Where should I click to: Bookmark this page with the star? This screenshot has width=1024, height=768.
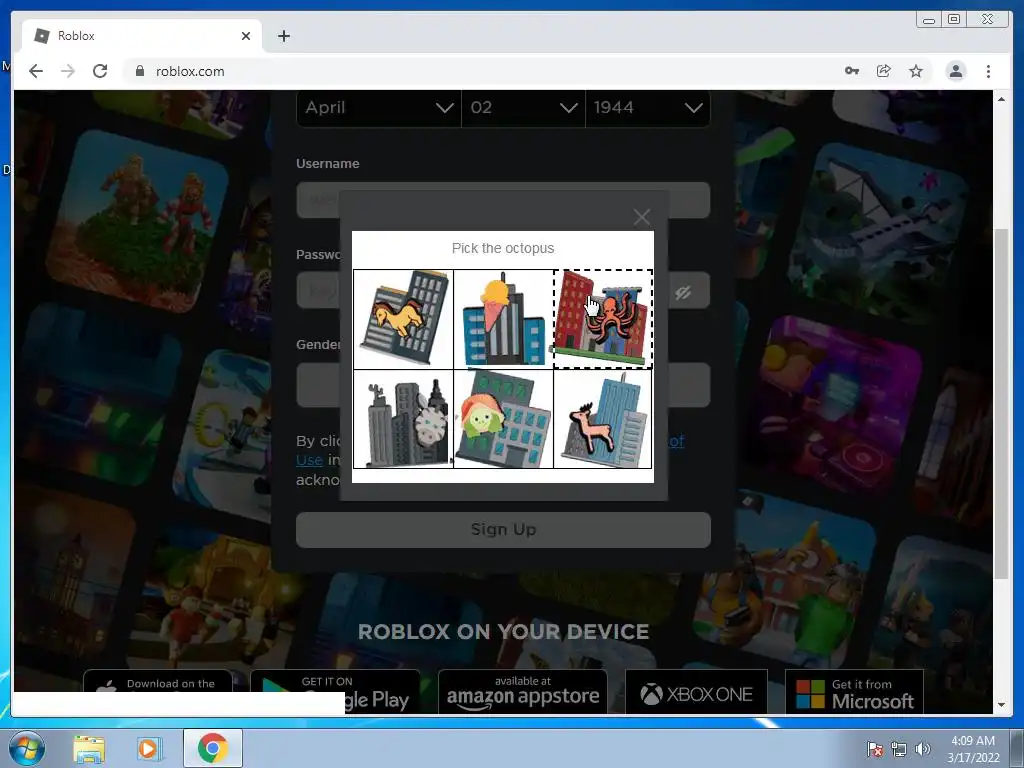tap(916, 71)
